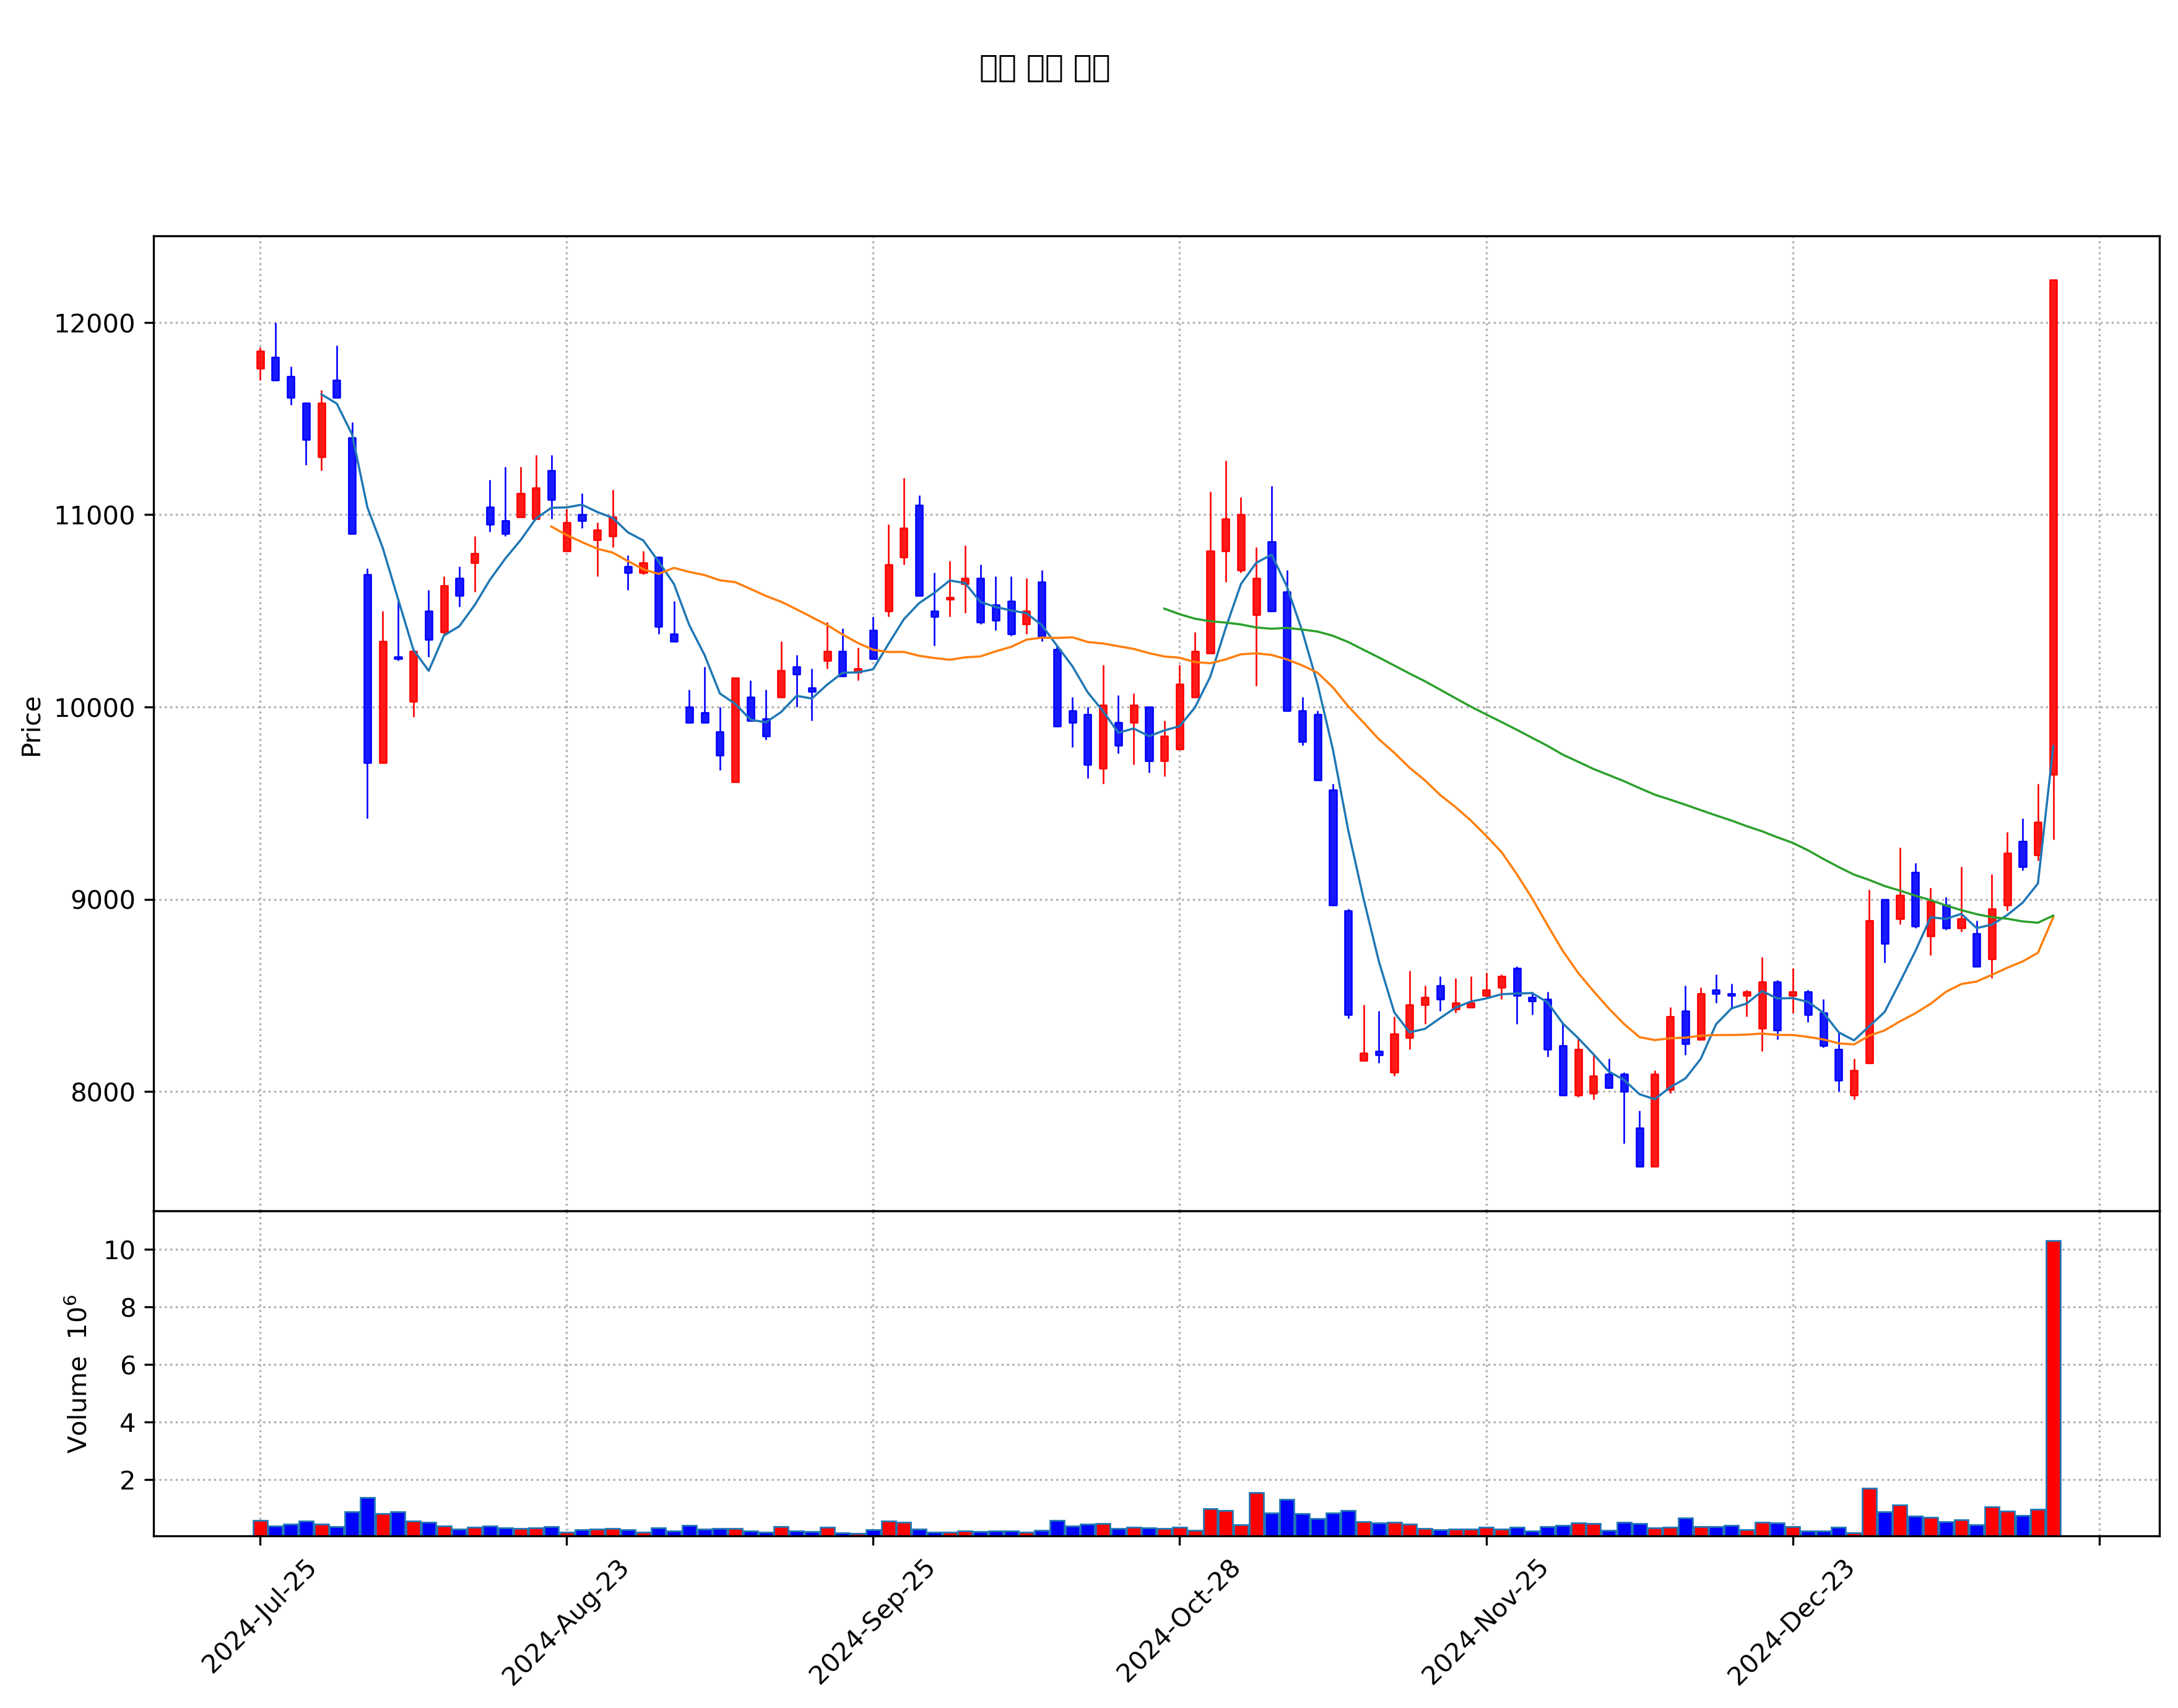Click the 2024-Jul-25 date label
The width and height of the screenshot is (2178, 1708).
tap(259, 1617)
